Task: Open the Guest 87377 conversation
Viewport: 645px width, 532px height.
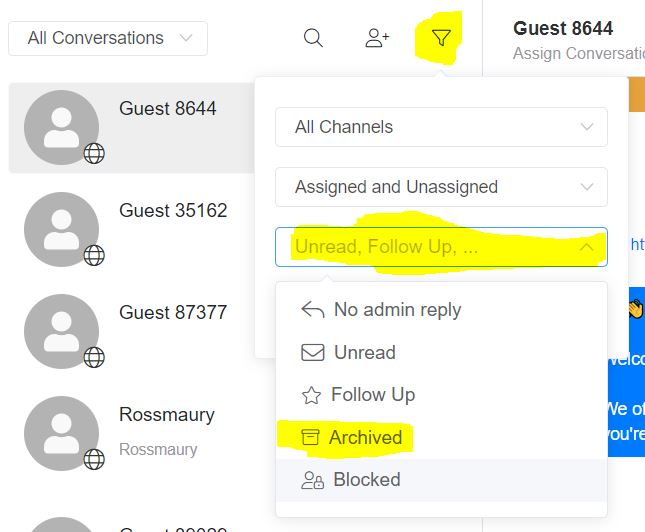Action: tap(132, 331)
